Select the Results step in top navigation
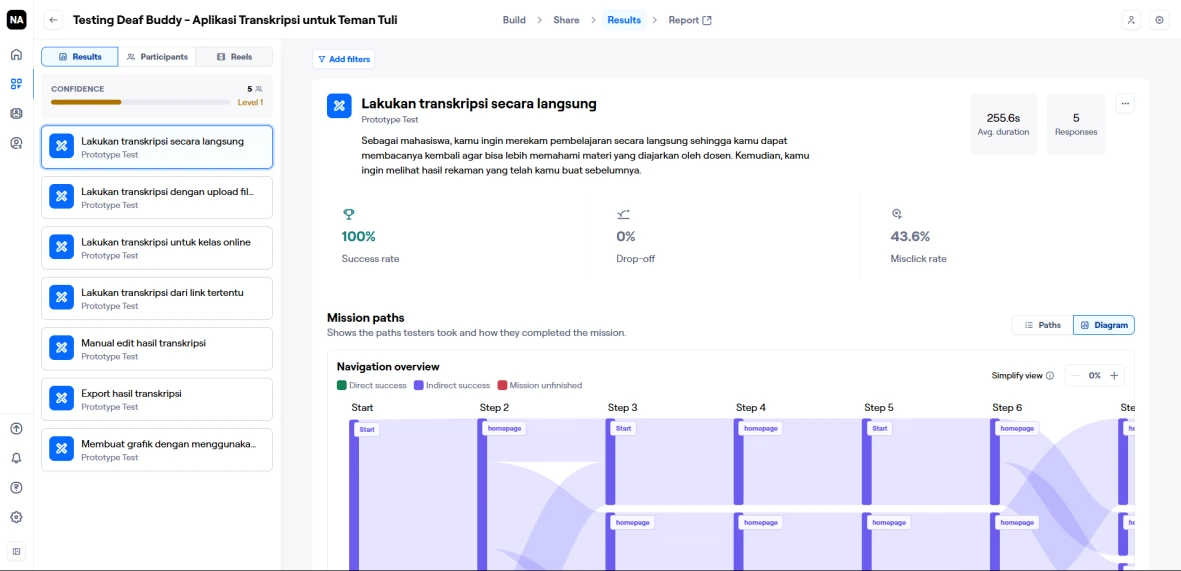 (x=624, y=20)
